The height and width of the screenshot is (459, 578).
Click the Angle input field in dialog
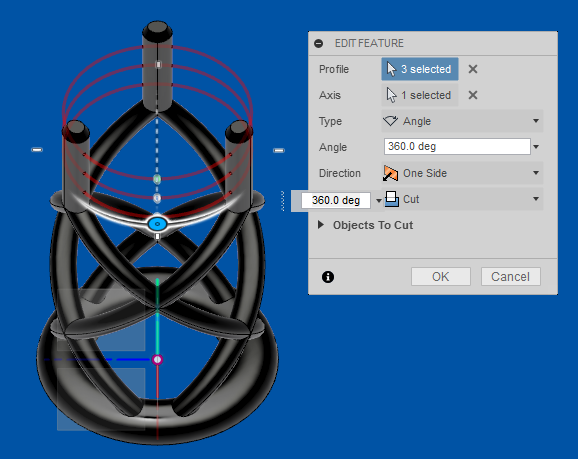457,147
